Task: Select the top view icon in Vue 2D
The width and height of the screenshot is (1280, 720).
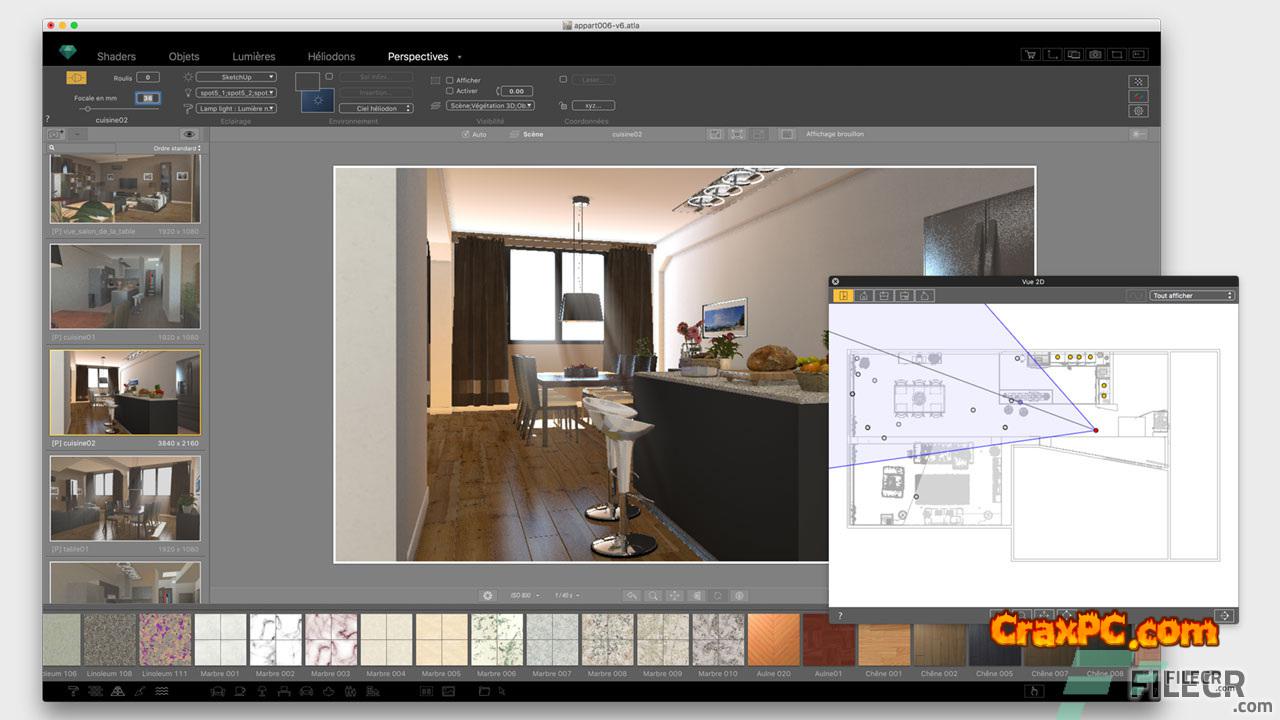Action: click(843, 296)
